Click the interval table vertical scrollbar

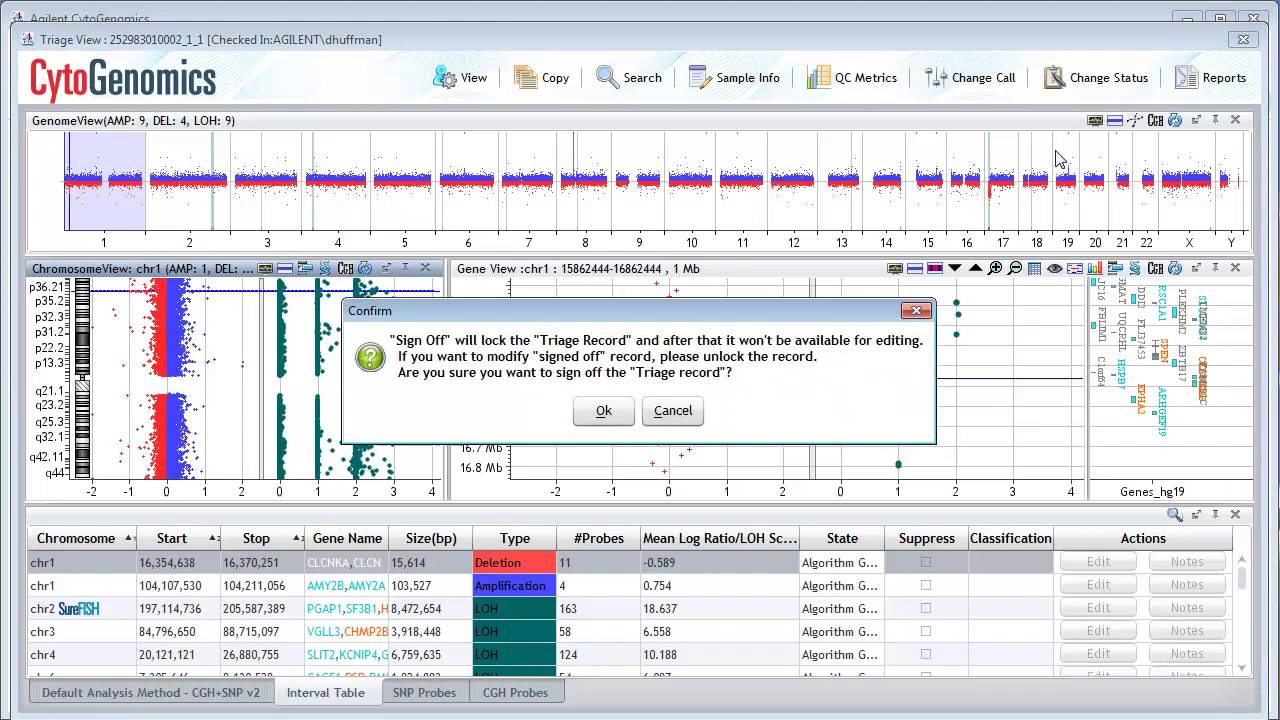tap(1242, 611)
